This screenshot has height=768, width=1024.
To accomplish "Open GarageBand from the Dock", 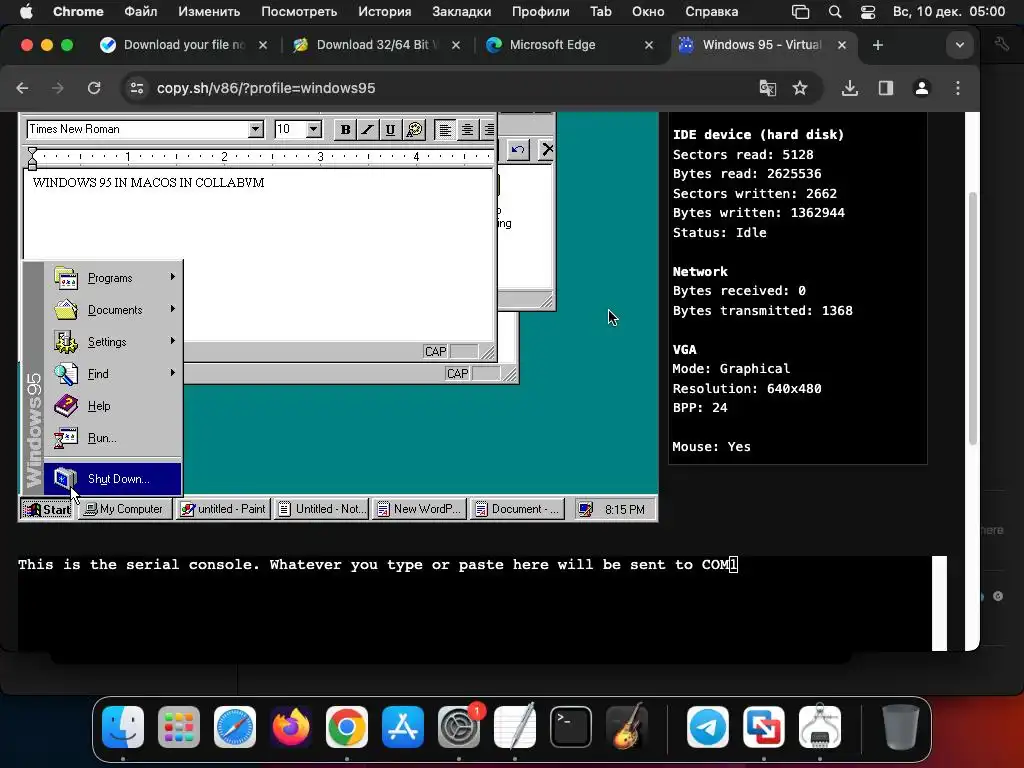I will click(627, 727).
